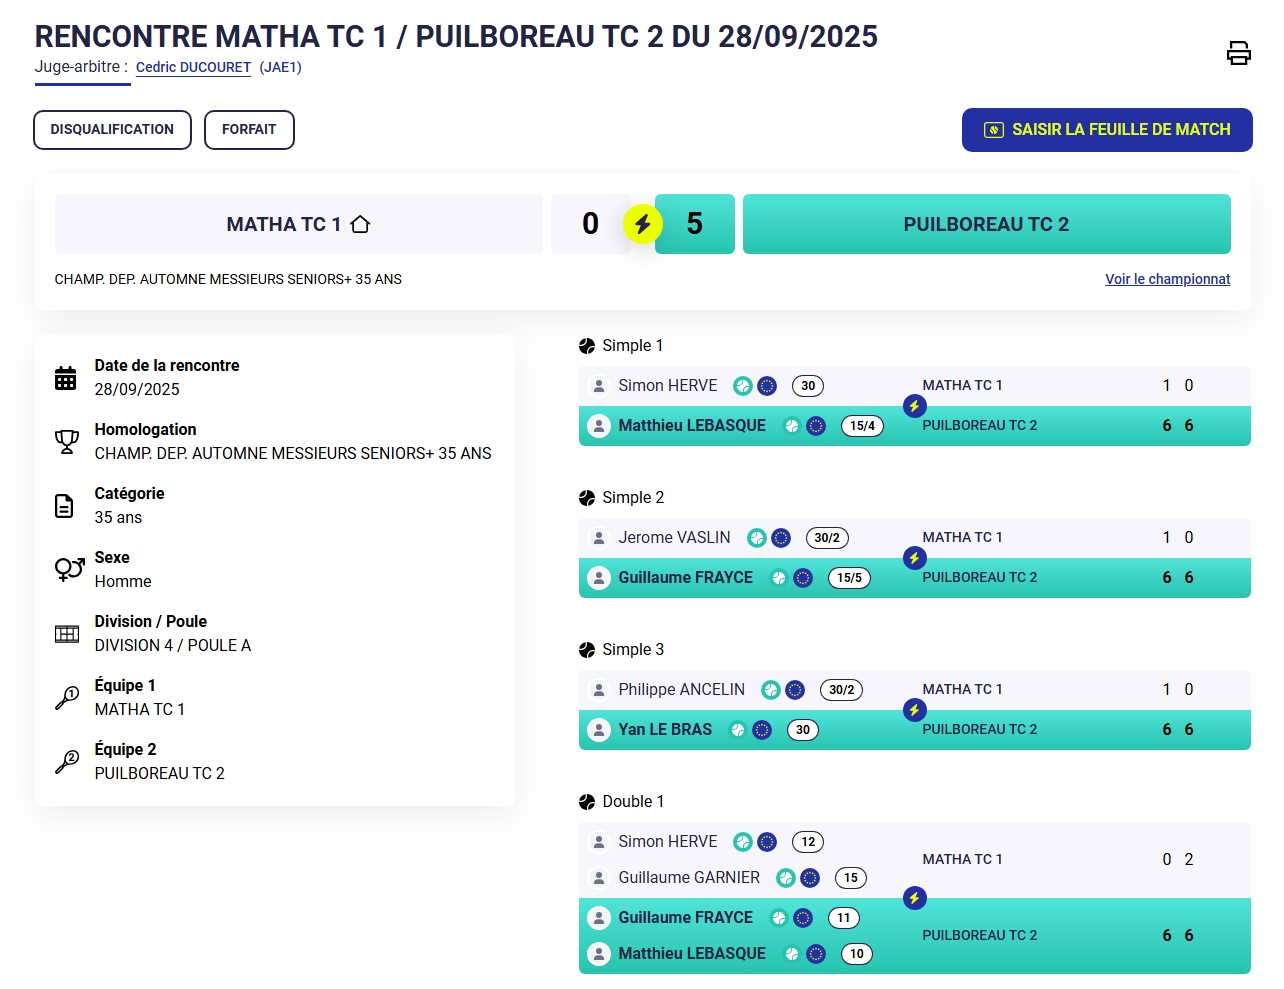Open SAISIR LA FEUILLE DE MATCH
The height and width of the screenshot is (989, 1284).
[x=1107, y=130]
